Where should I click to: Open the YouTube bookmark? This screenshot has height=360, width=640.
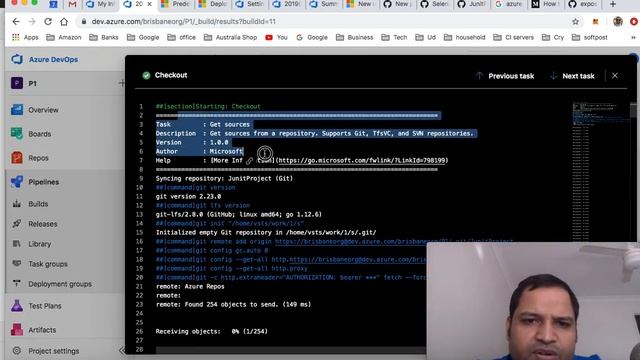276,37
